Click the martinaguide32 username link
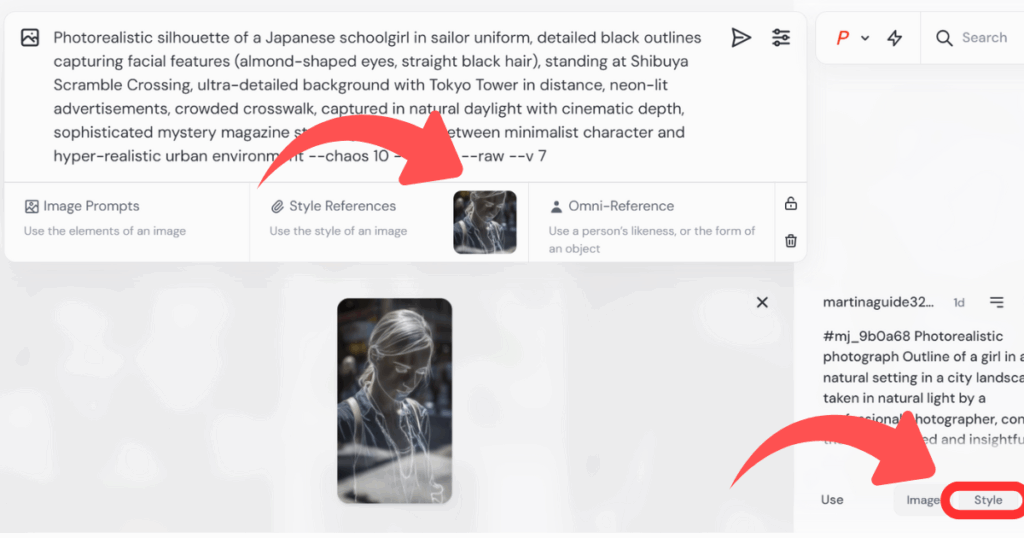 point(878,302)
